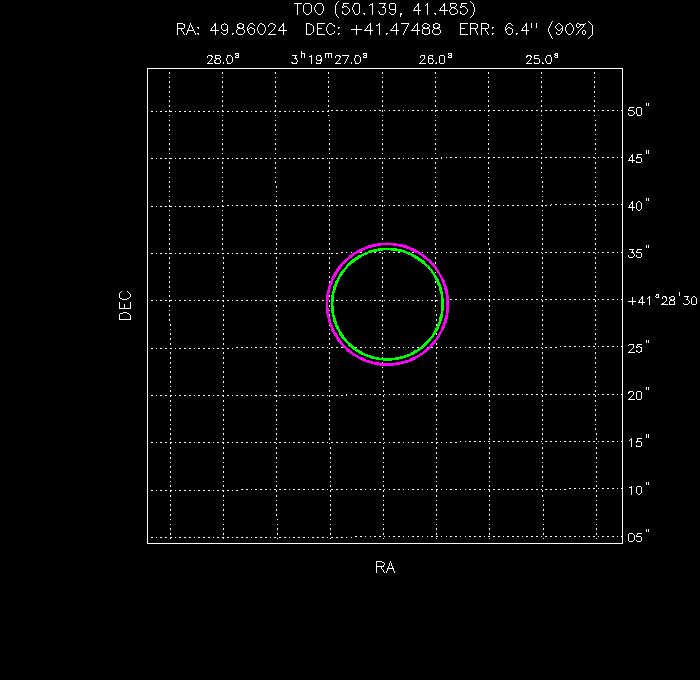Viewport: 700px width, 680px height.
Task: Click the 35" declination tick label
Action: click(x=638, y=253)
